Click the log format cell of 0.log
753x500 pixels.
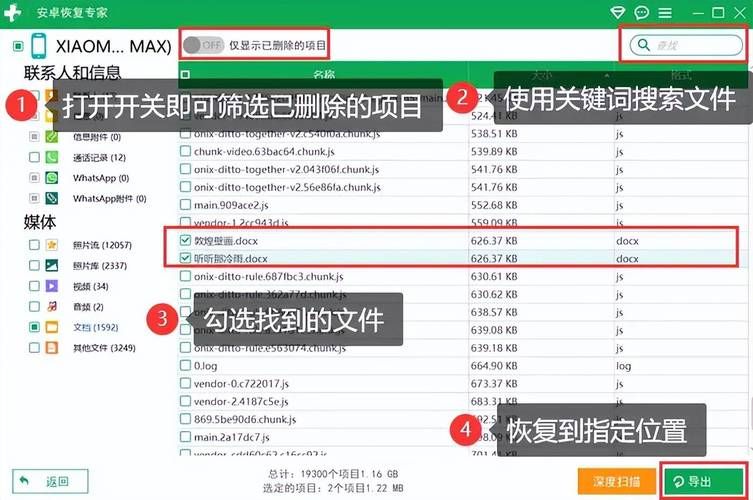tap(623, 366)
